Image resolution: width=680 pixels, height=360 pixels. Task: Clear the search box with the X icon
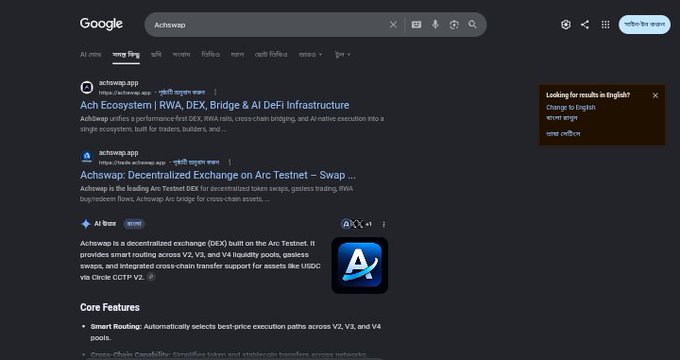[x=393, y=25]
